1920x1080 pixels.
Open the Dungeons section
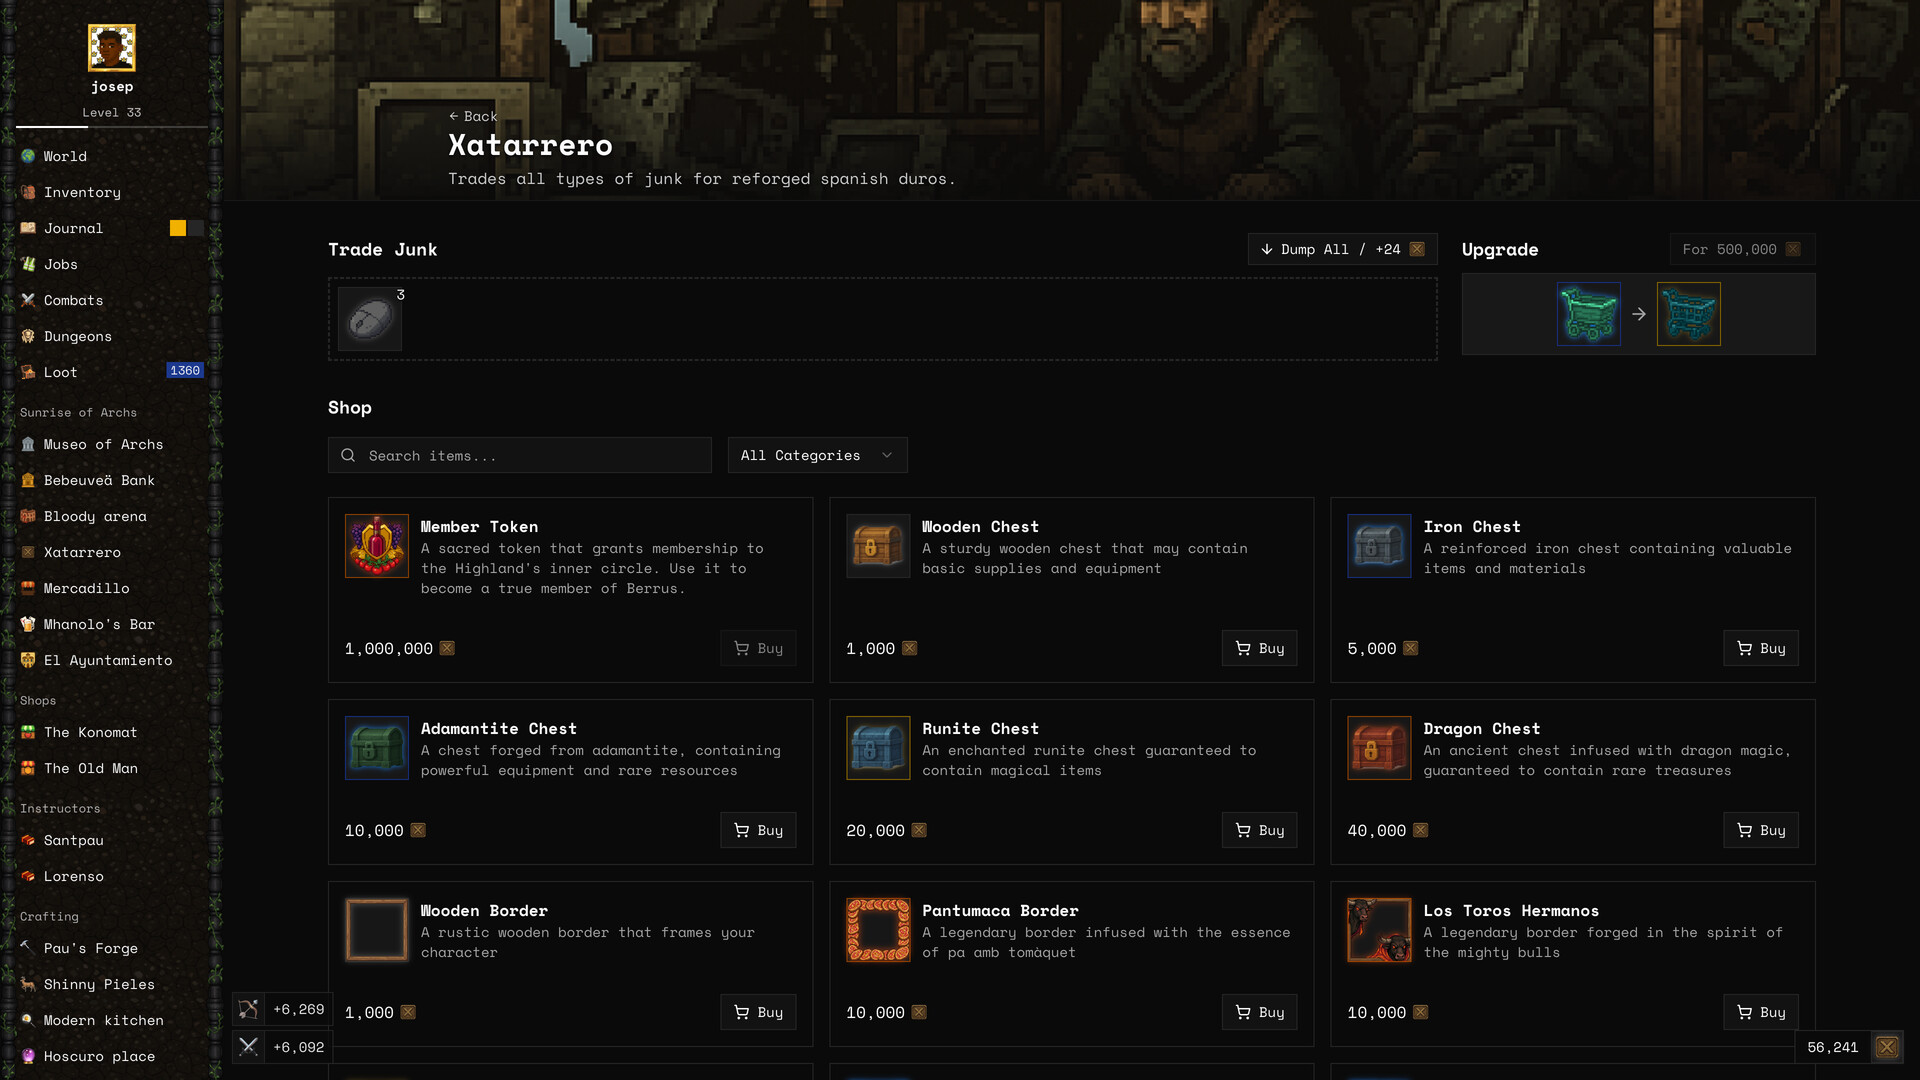77,336
